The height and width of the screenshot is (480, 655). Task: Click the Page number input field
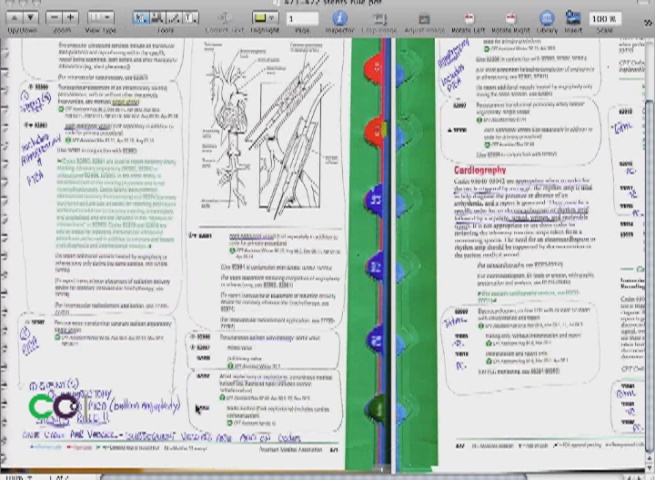pyautogui.click(x=302, y=18)
